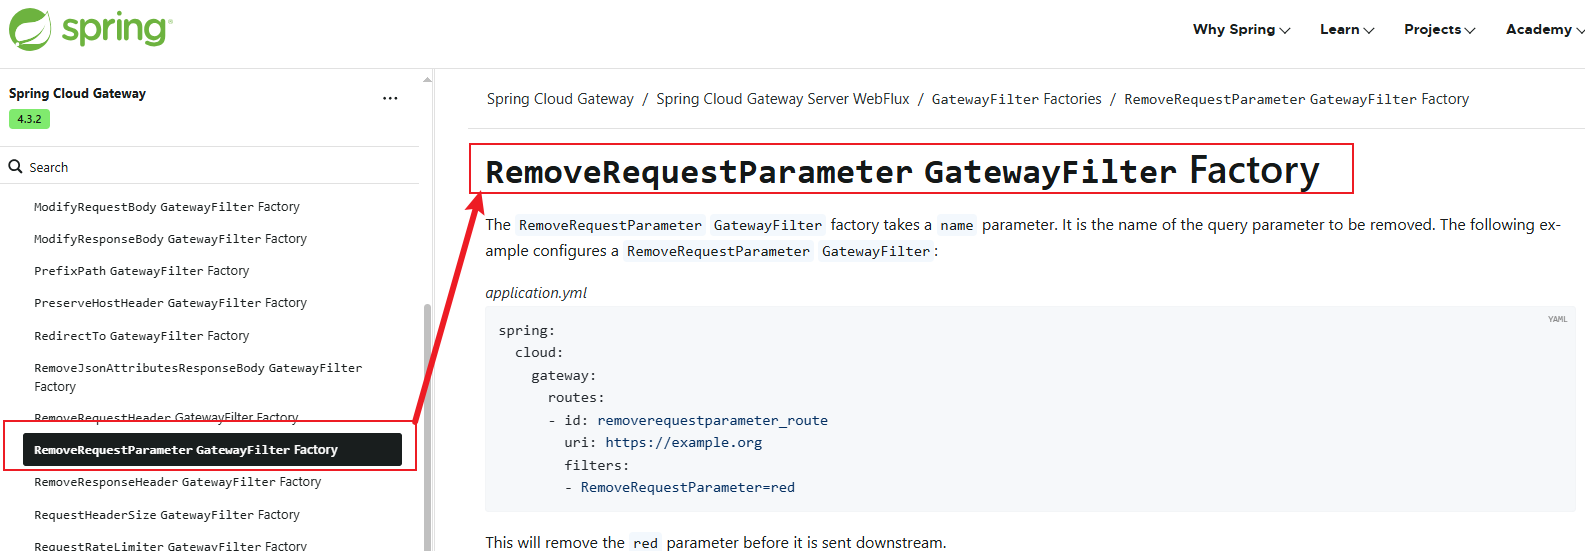Expand the Academy menu
1585x551 pixels.
click(x=1545, y=29)
